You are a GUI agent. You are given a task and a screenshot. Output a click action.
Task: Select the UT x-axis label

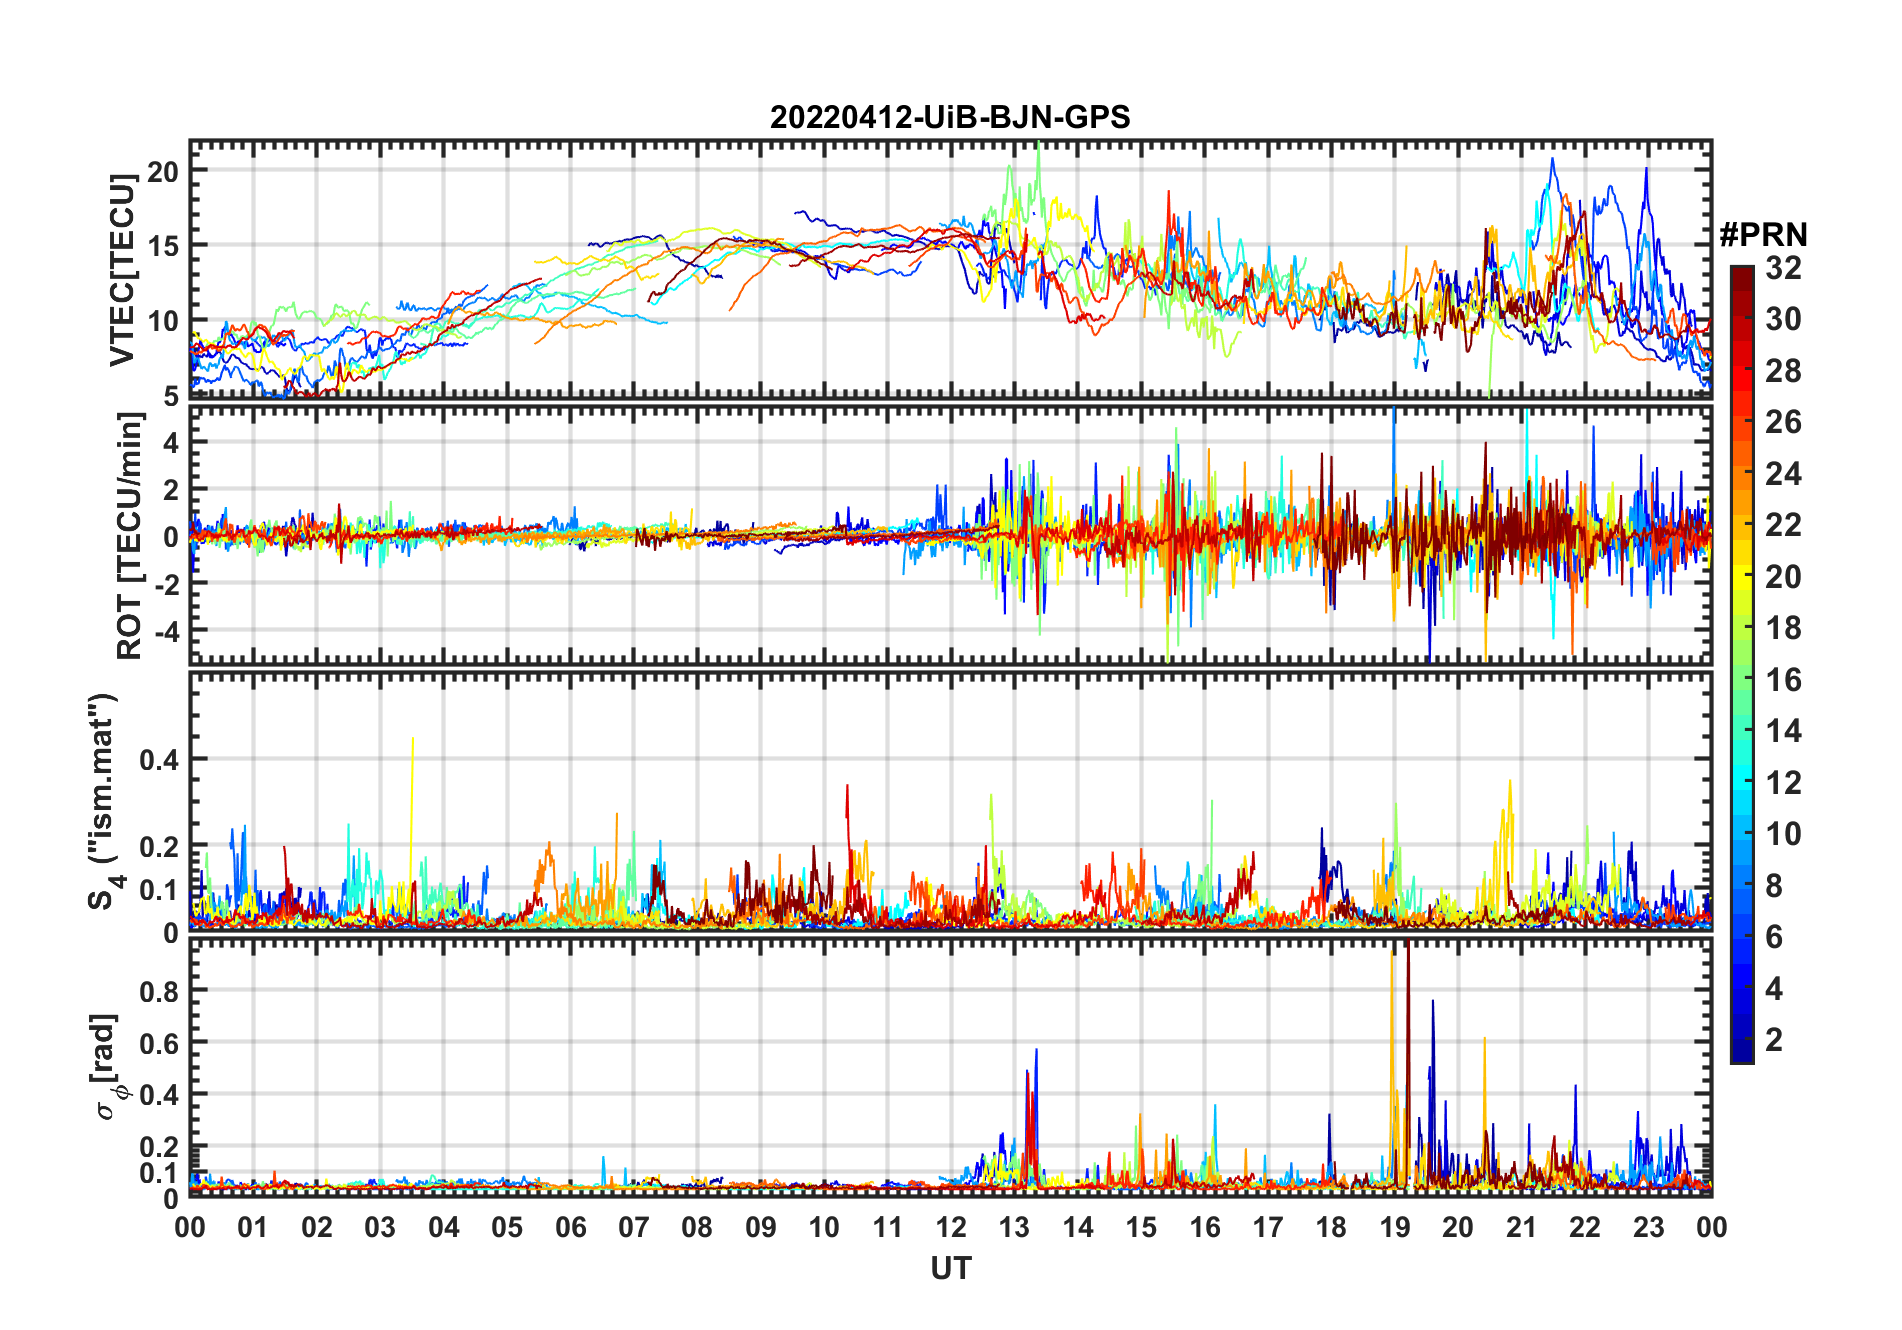pos(950,1269)
